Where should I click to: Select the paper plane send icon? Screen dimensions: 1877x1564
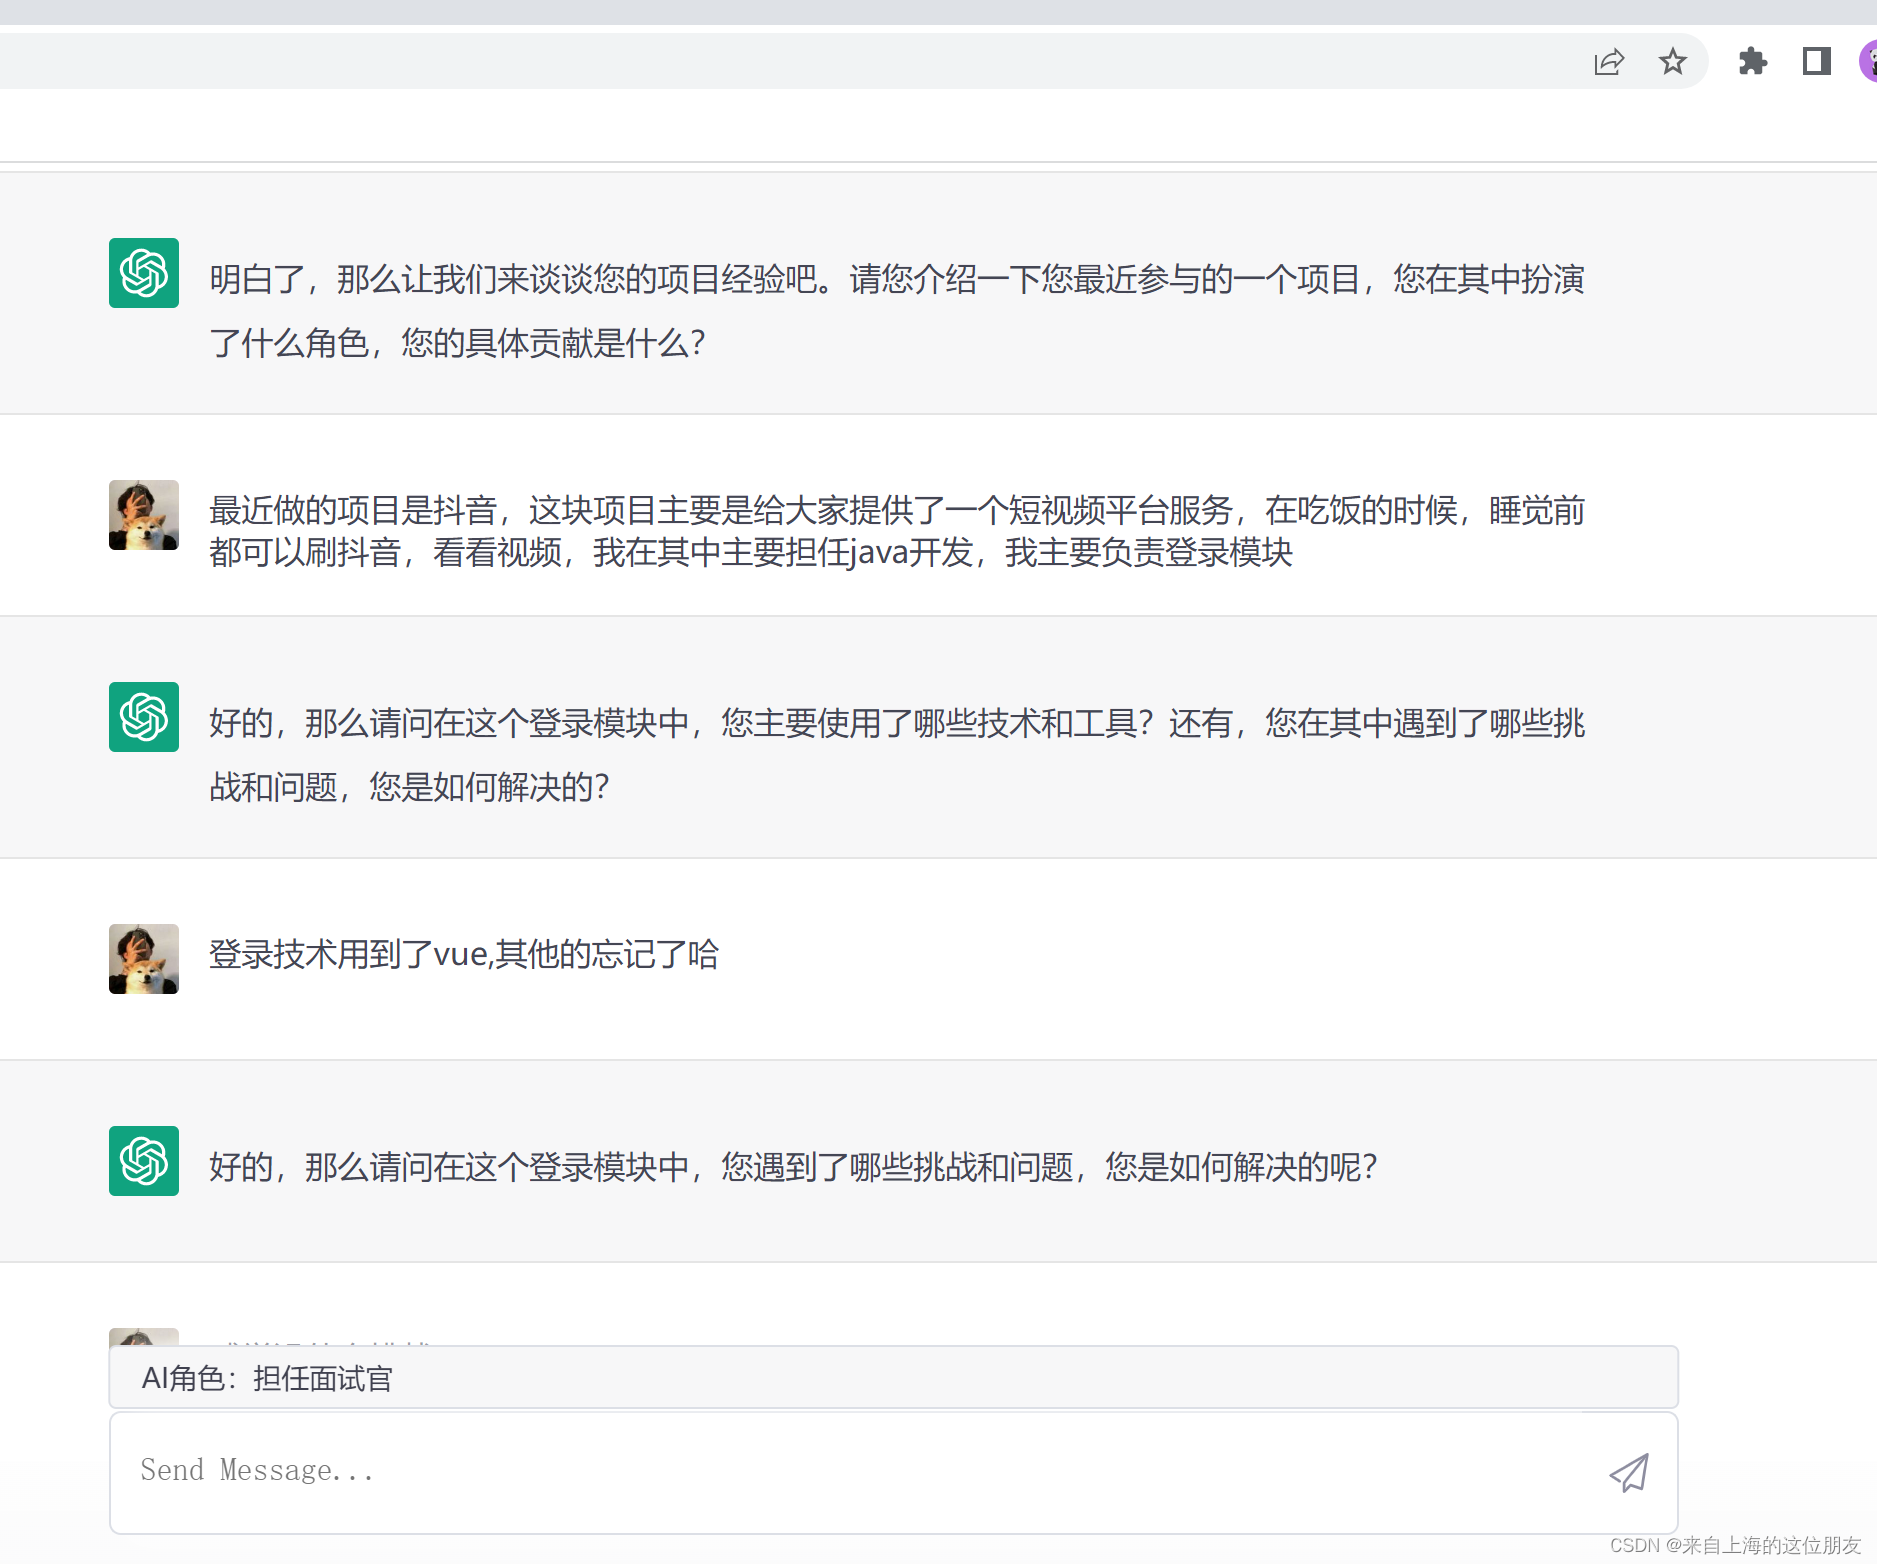pos(1628,1472)
